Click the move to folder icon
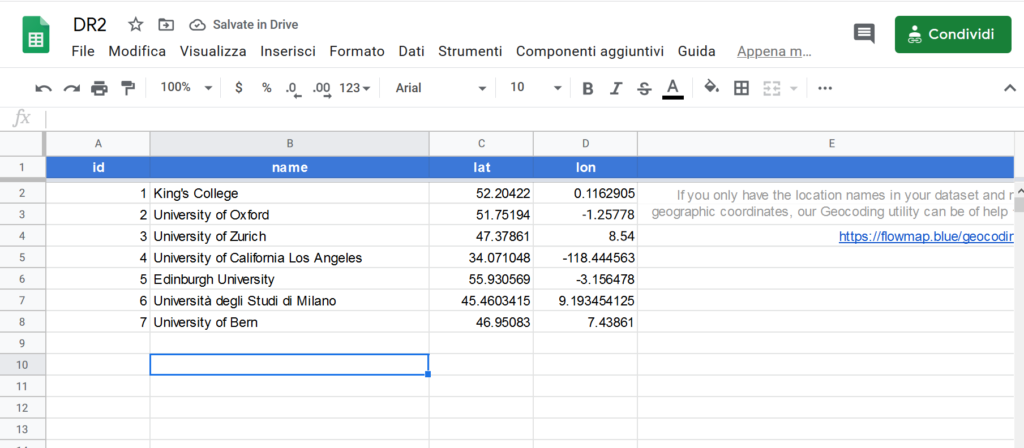This screenshot has width=1024, height=448. pyautogui.click(x=166, y=24)
